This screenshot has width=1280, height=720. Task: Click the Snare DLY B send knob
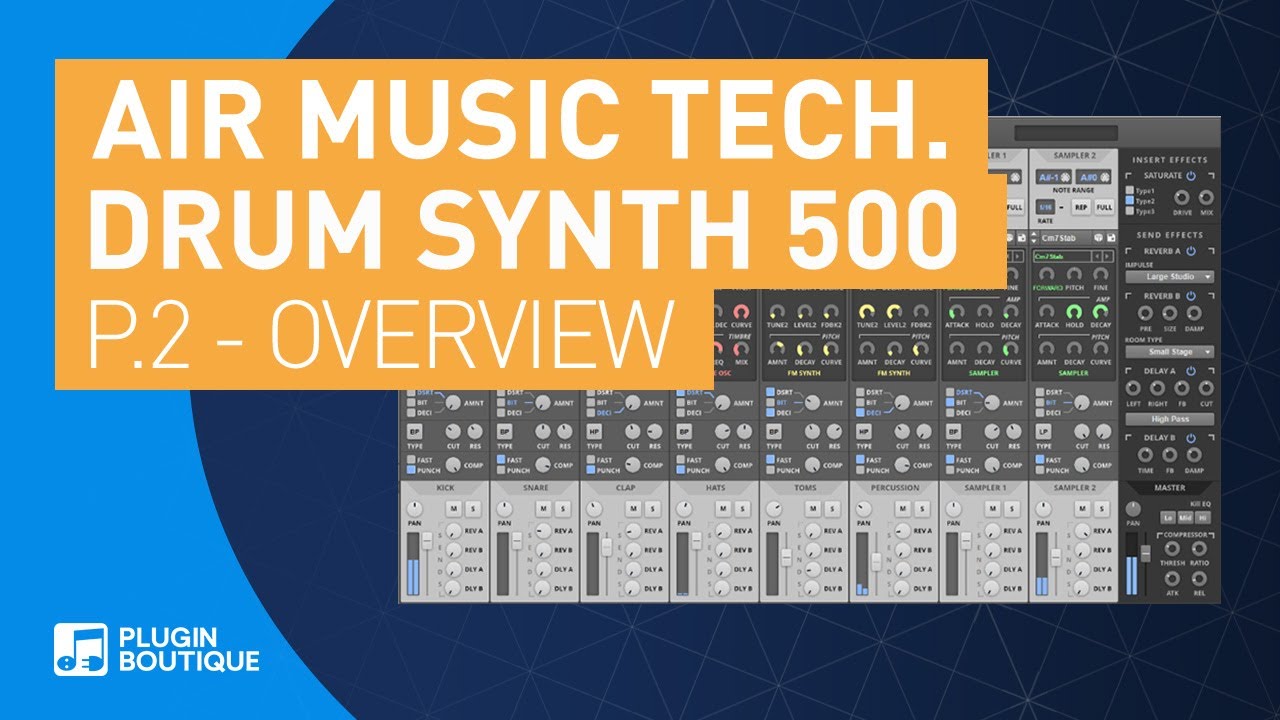pyautogui.click(x=543, y=588)
